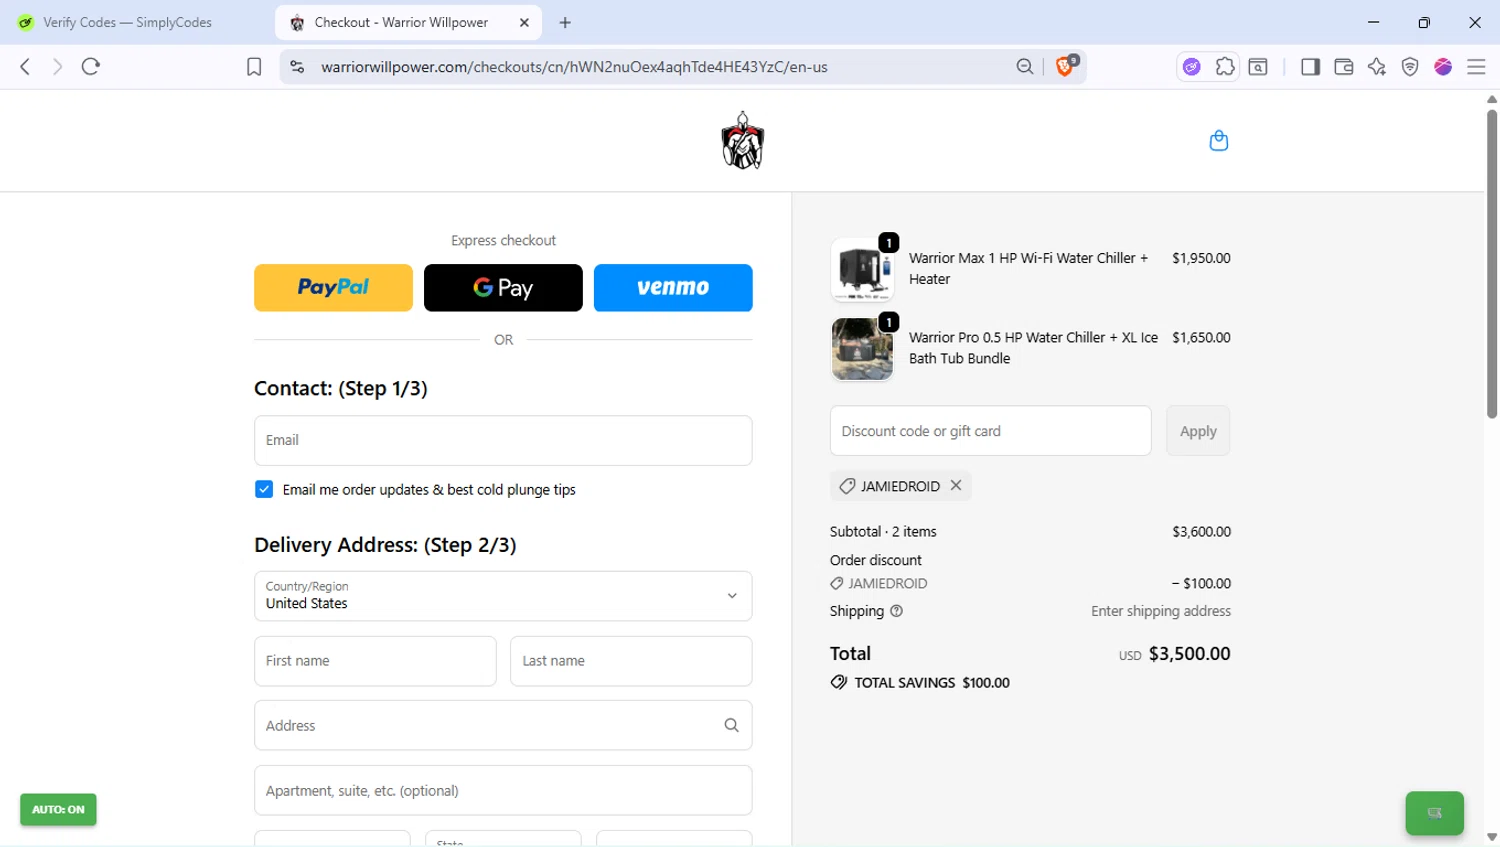The height and width of the screenshot is (847, 1500).
Task: Open the green chat widget button
Action: (1434, 813)
